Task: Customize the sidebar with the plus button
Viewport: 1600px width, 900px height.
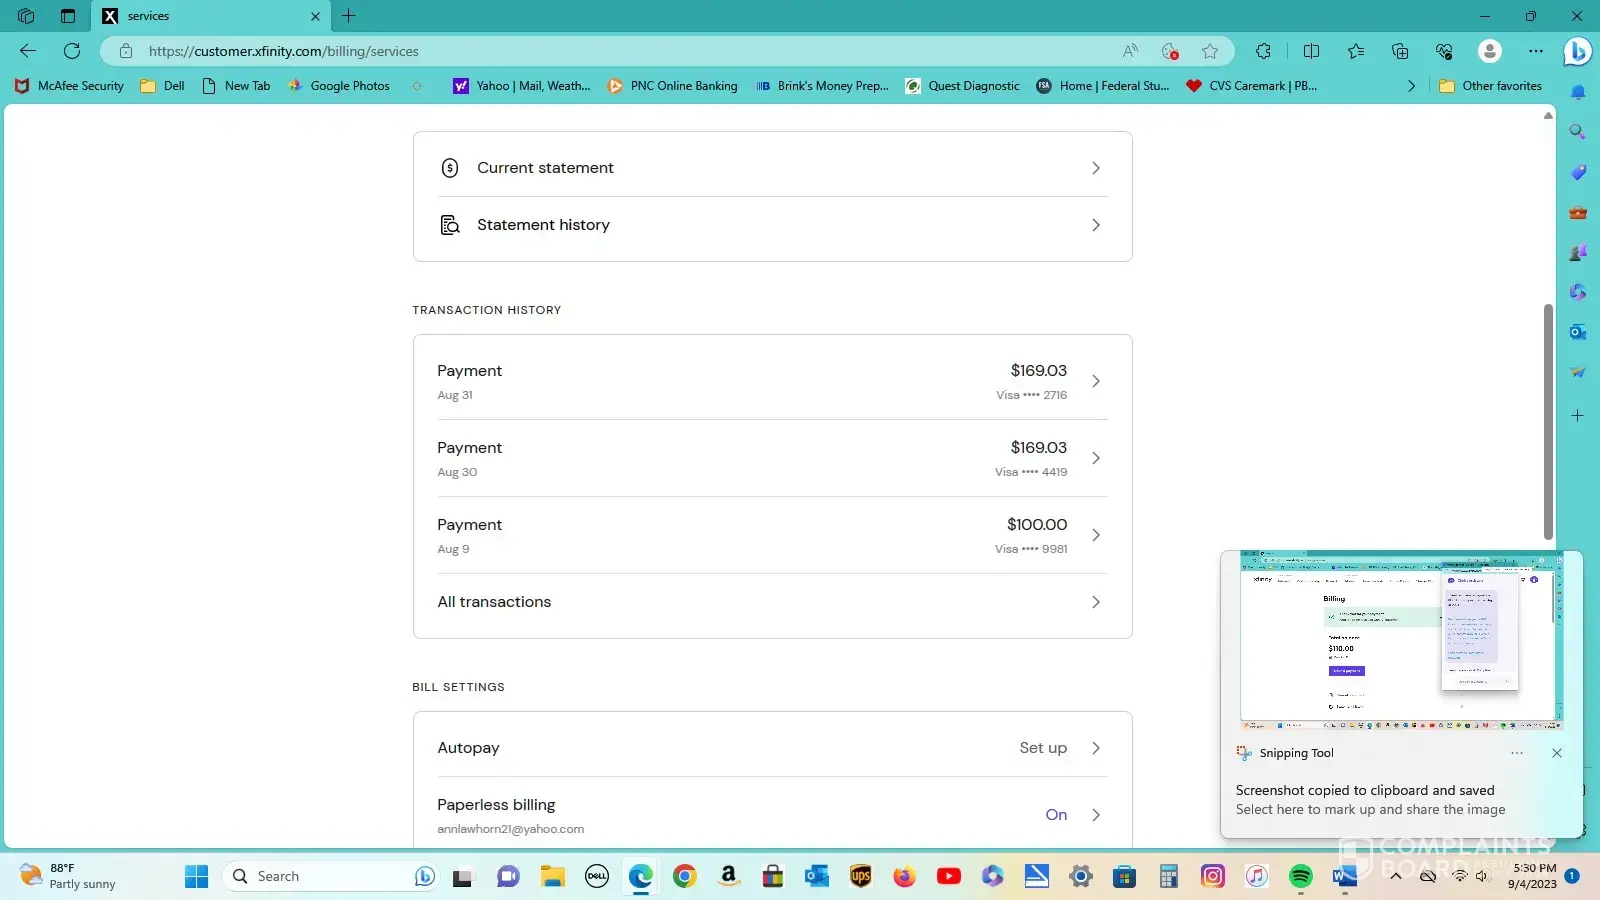Action: (x=1578, y=415)
